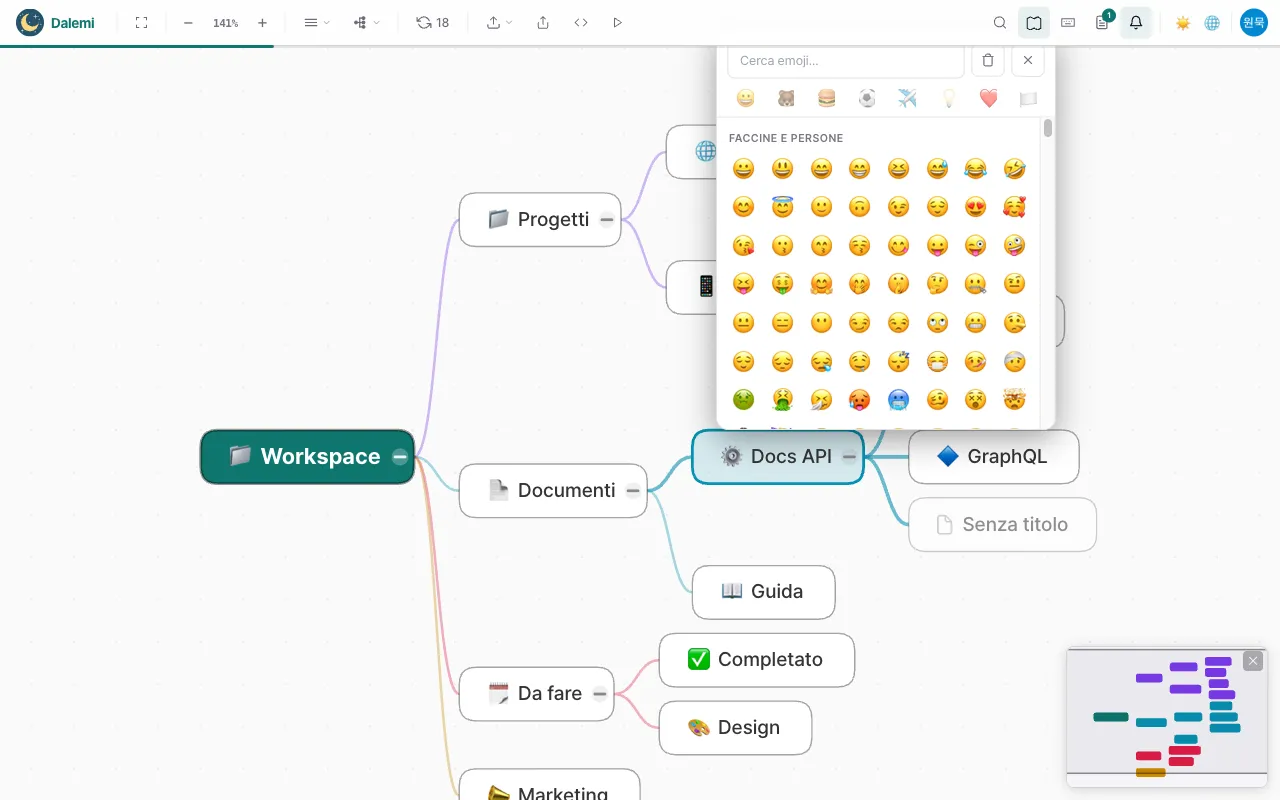Screen dimensions: 1280x800
Task: Open notes document icon with badge
Action: point(1102,22)
